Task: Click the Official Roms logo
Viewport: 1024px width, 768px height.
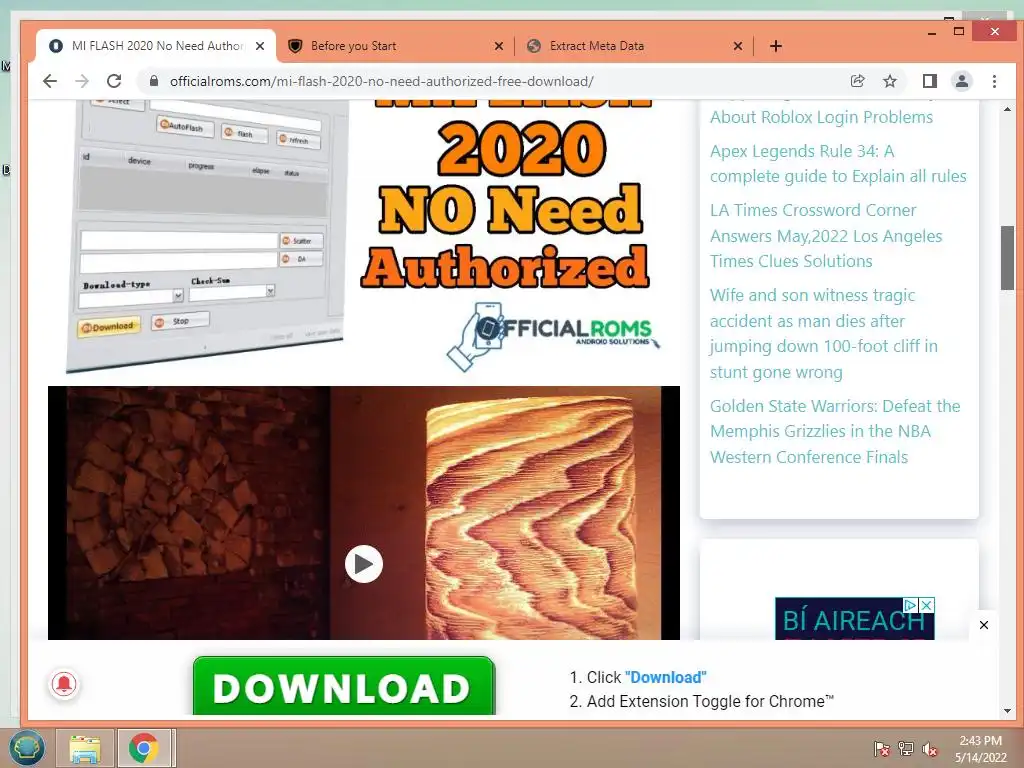Action: pos(552,335)
